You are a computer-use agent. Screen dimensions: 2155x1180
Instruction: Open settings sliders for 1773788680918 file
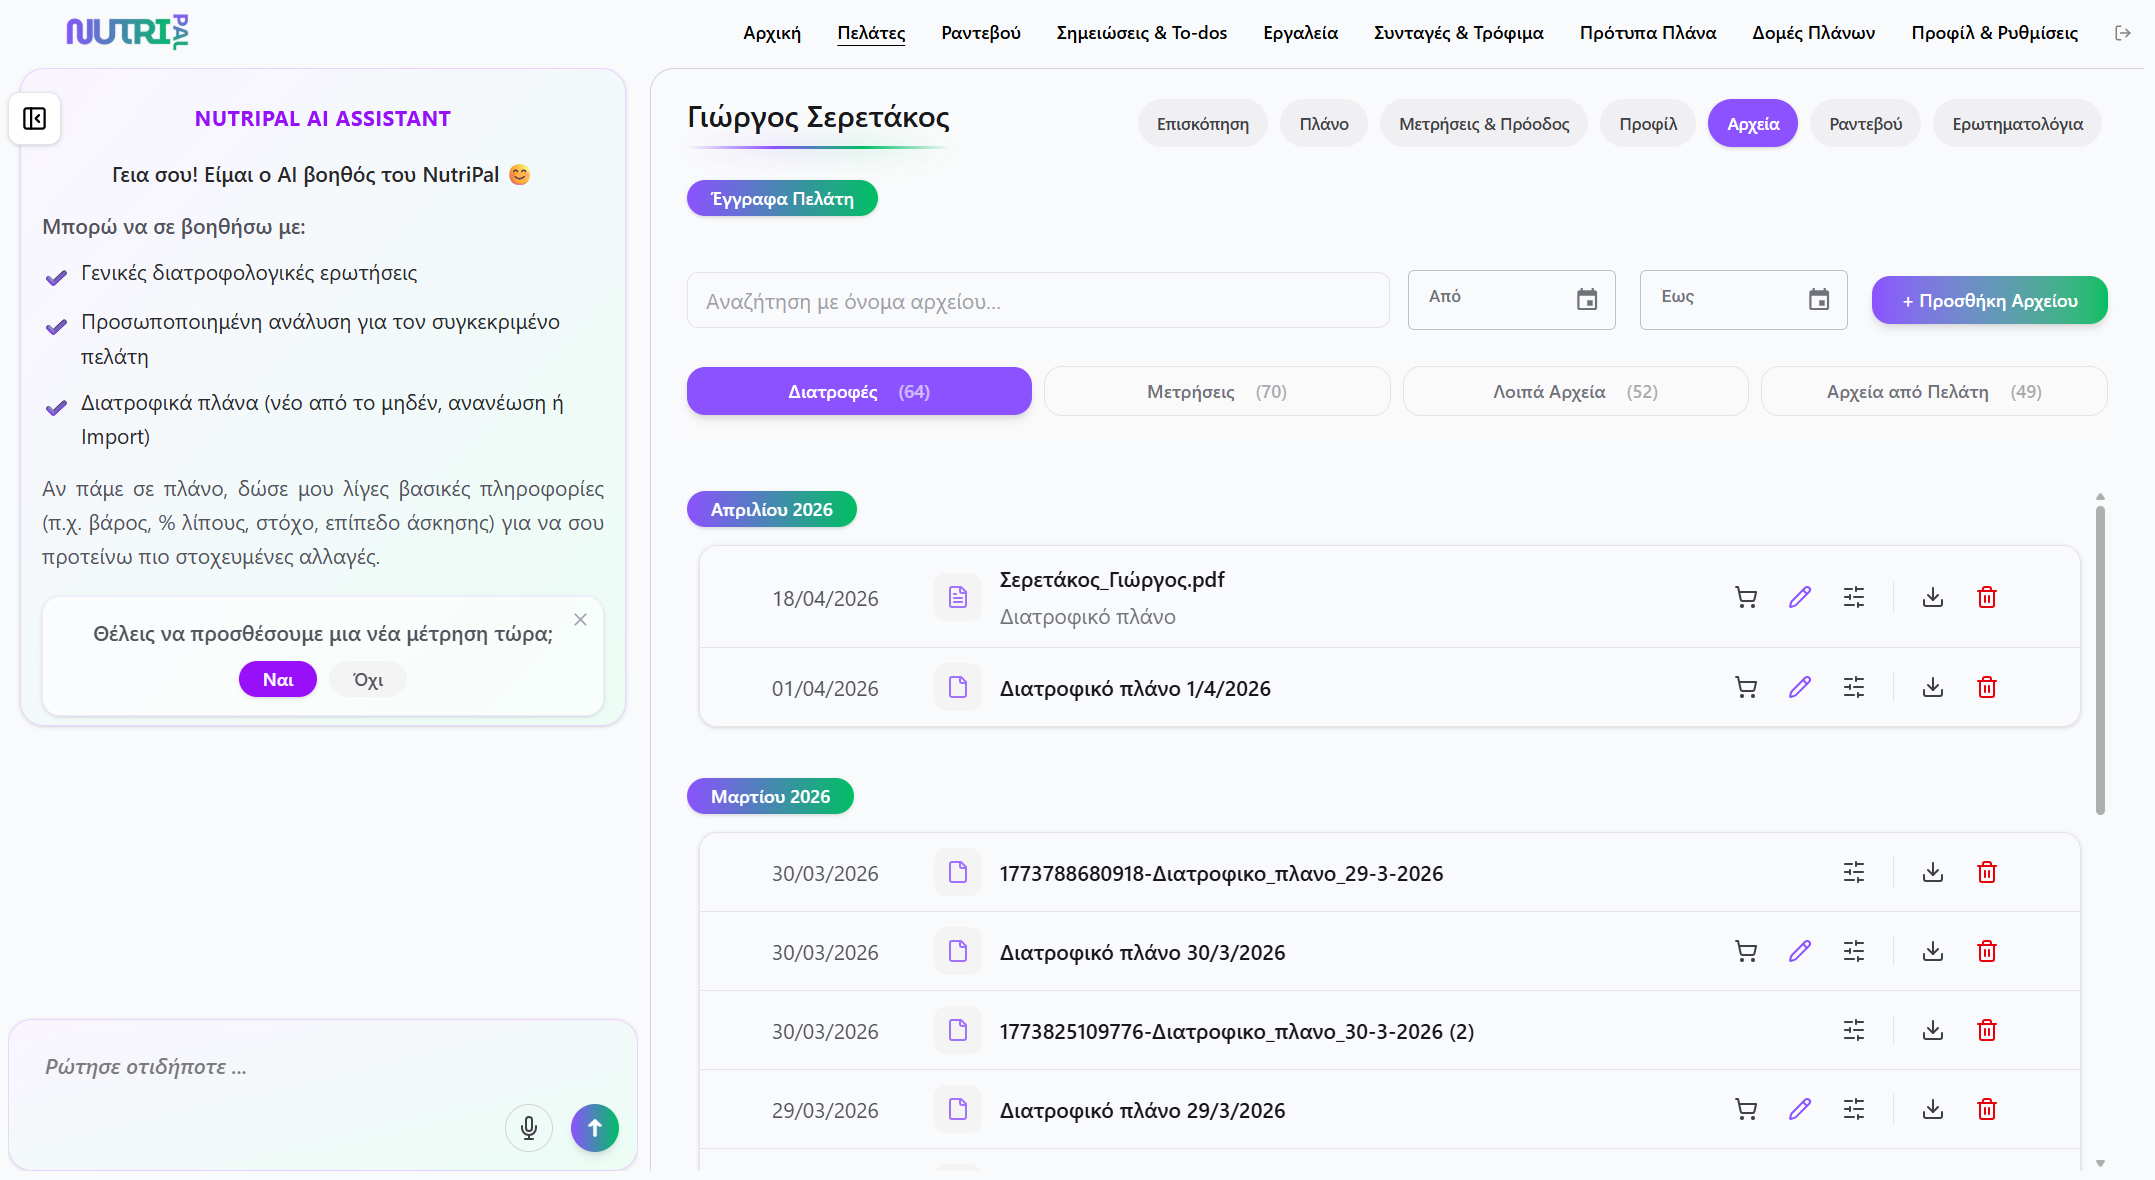point(1854,872)
